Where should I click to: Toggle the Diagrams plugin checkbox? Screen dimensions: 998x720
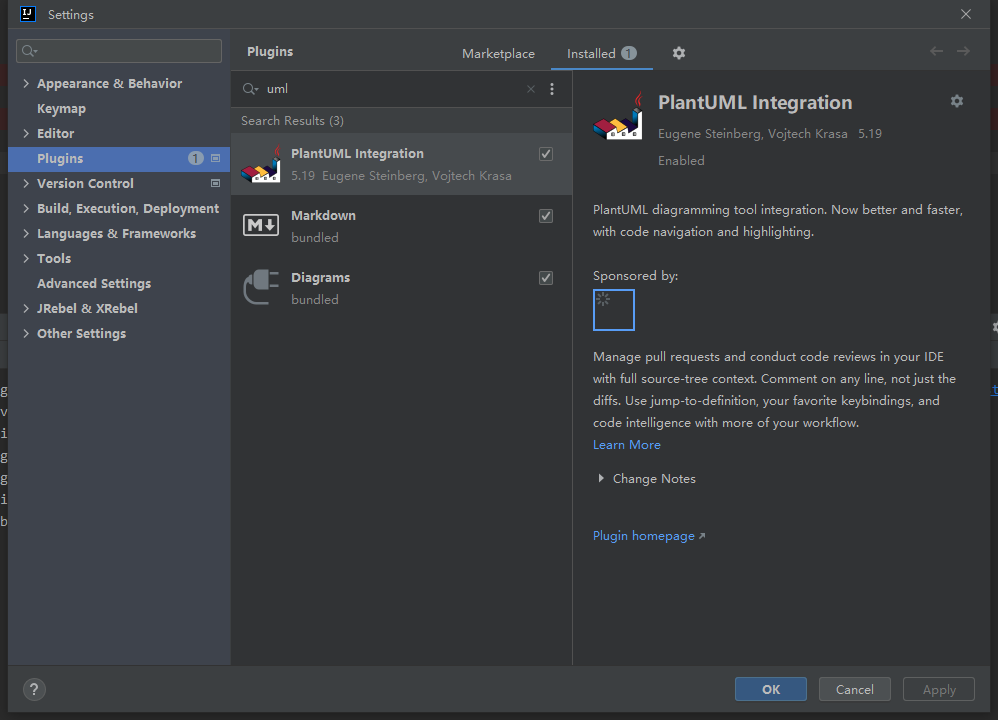pos(546,278)
